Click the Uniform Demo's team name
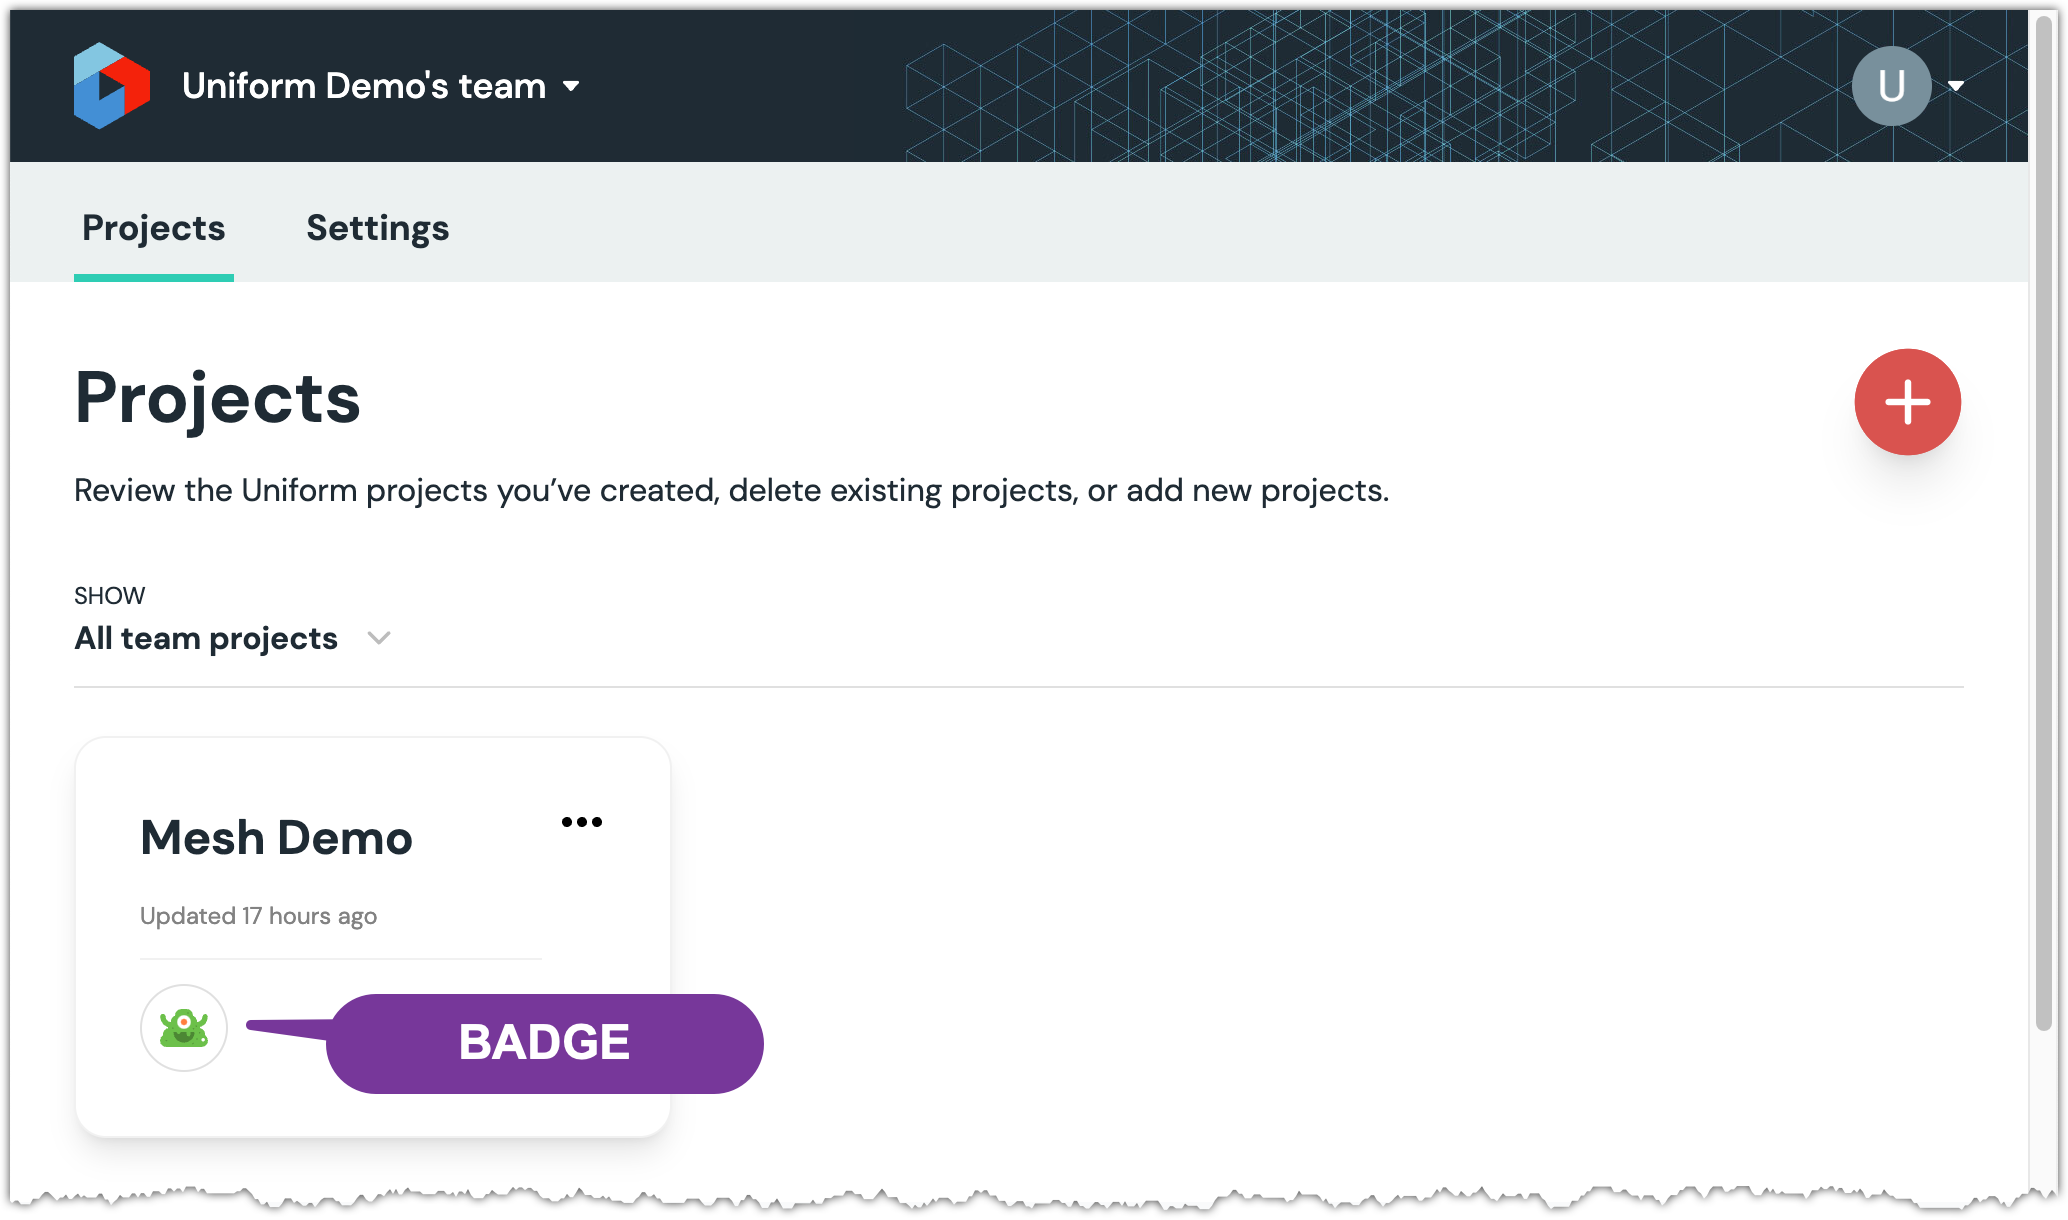This screenshot has width=2068, height=1220. click(x=364, y=86)
